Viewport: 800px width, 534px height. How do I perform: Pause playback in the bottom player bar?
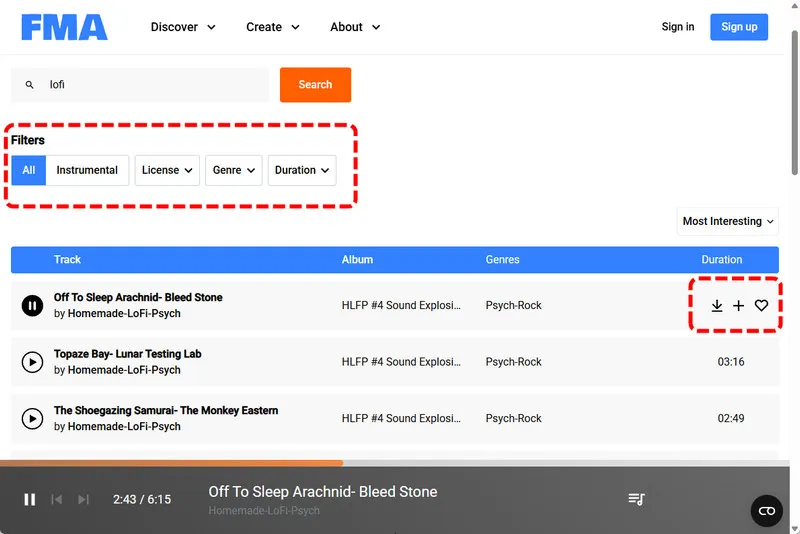[x=30, y=499]
